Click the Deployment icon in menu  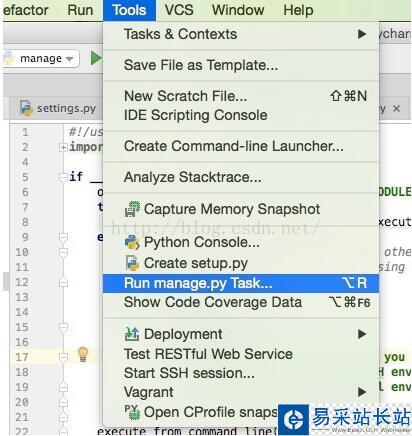click(132, 334)
